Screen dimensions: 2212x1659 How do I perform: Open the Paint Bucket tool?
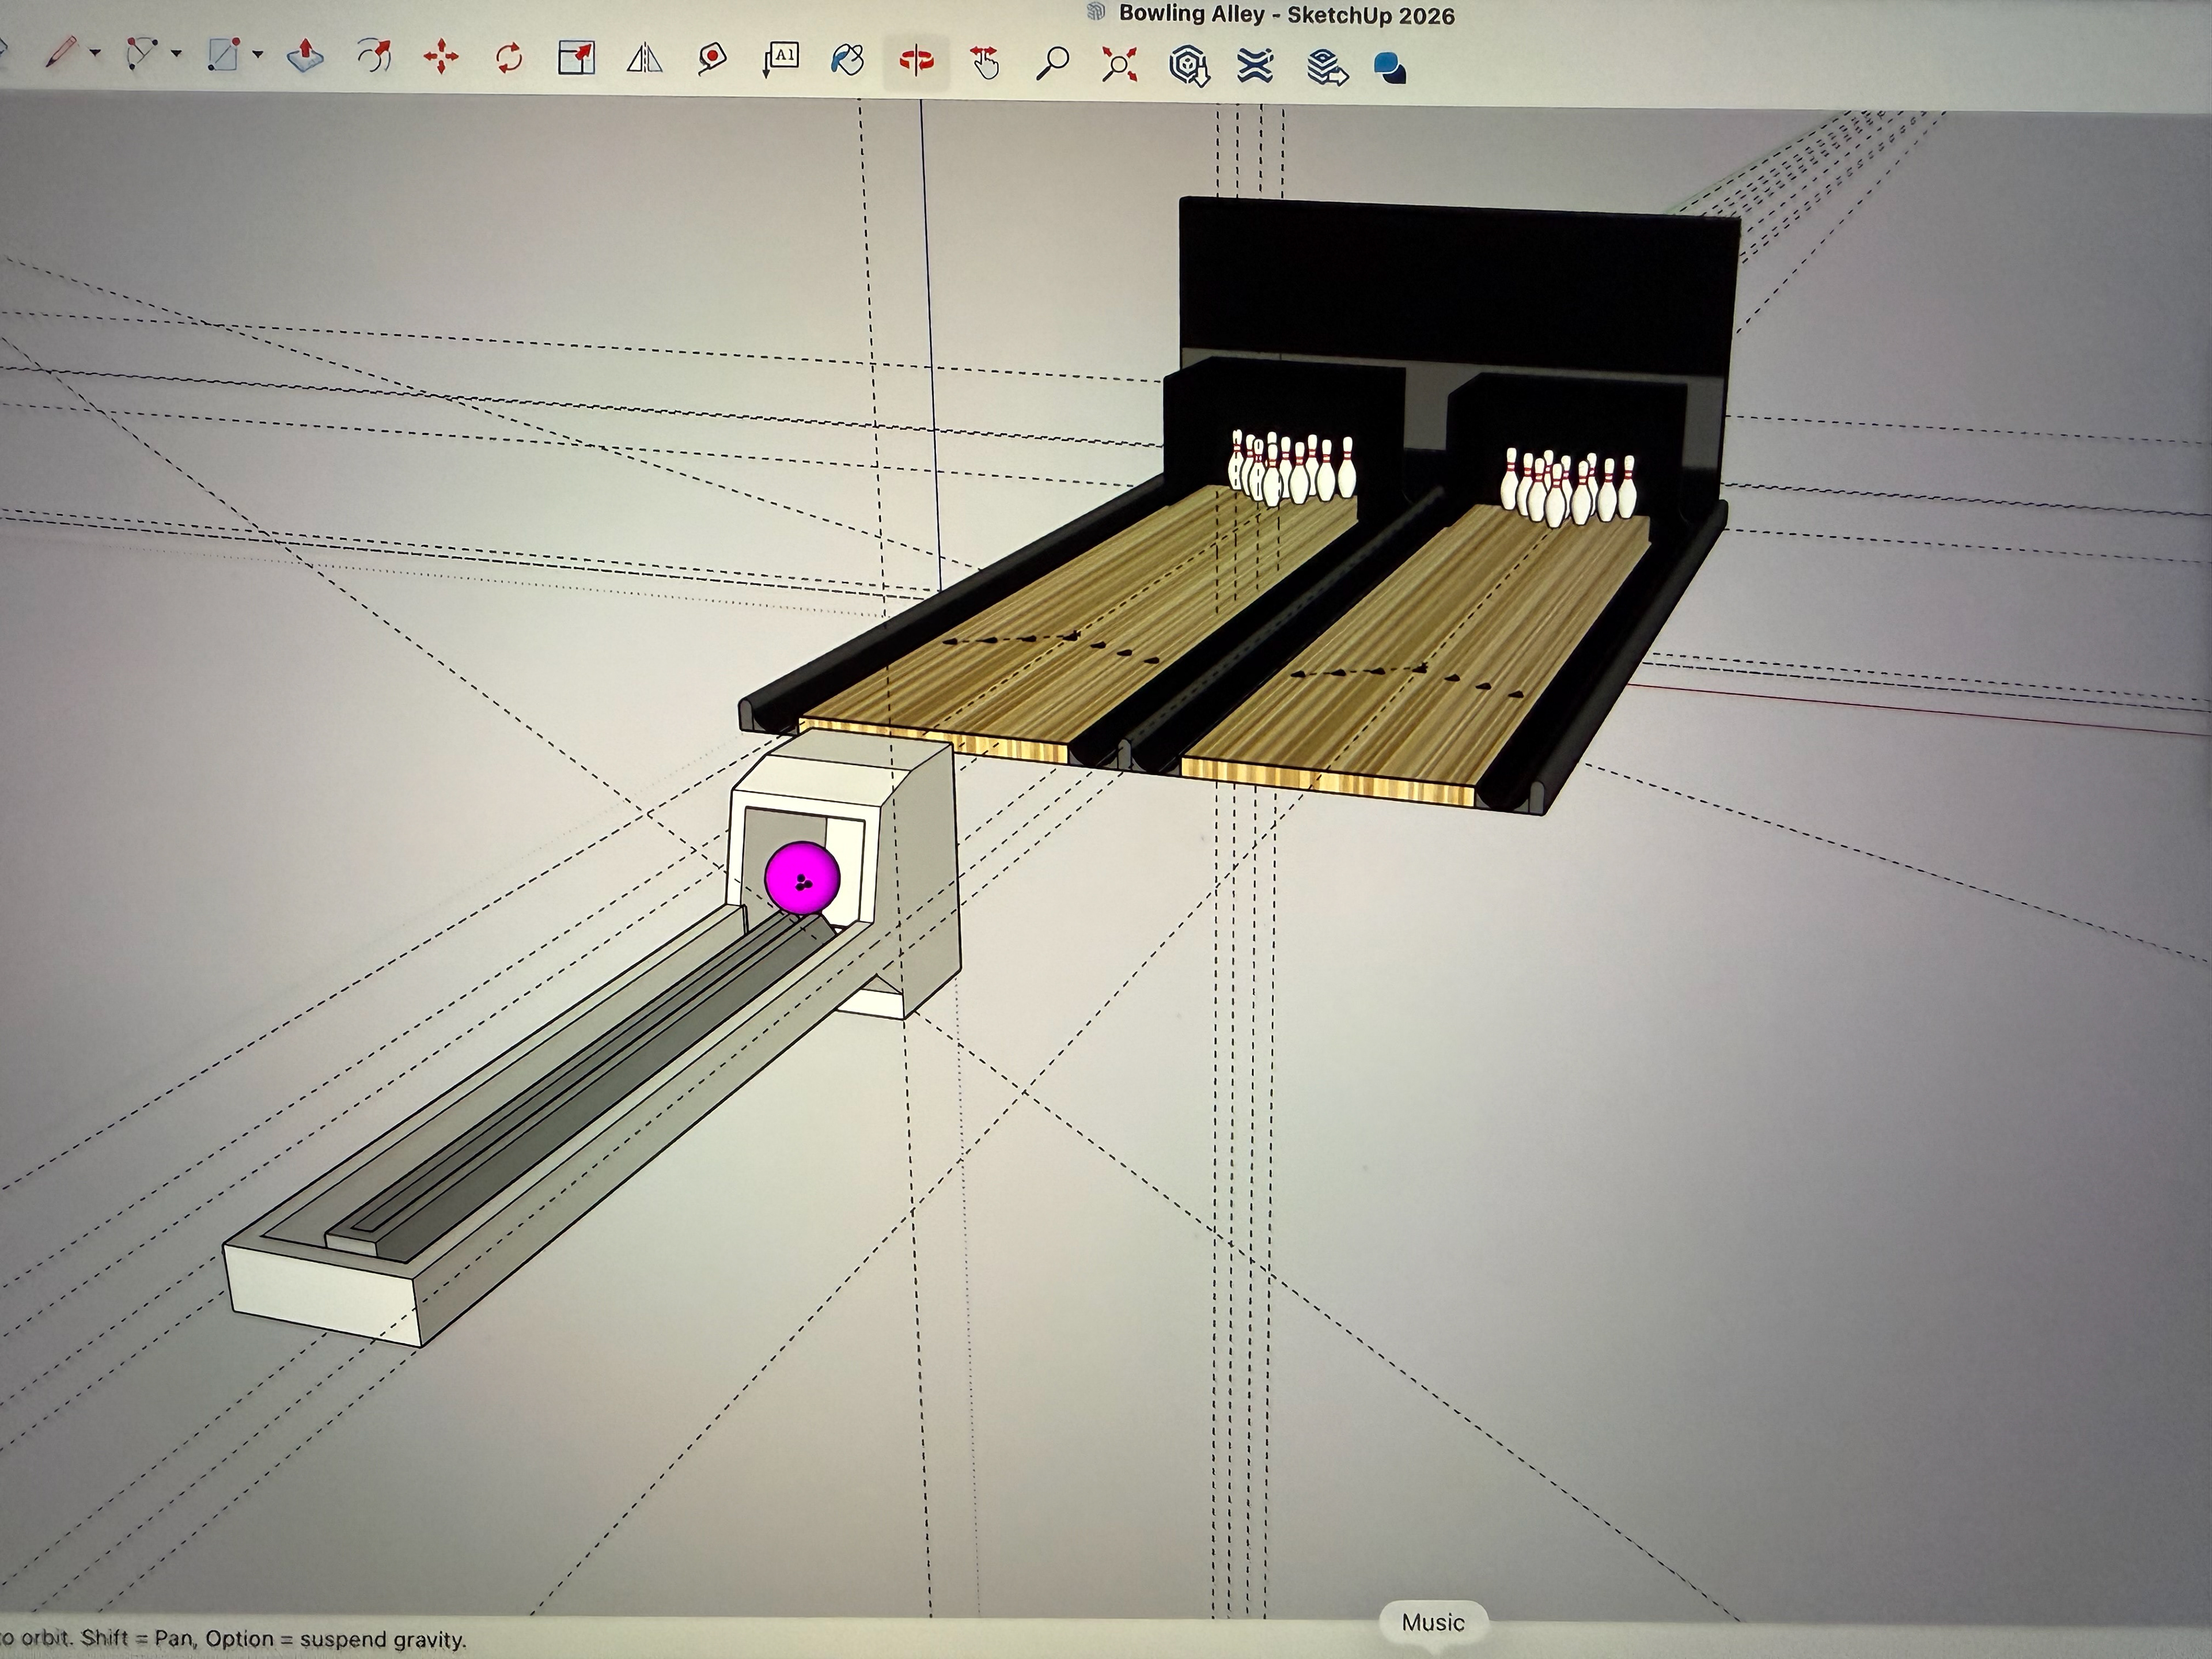pyautogui.click(x=847, y=60)
